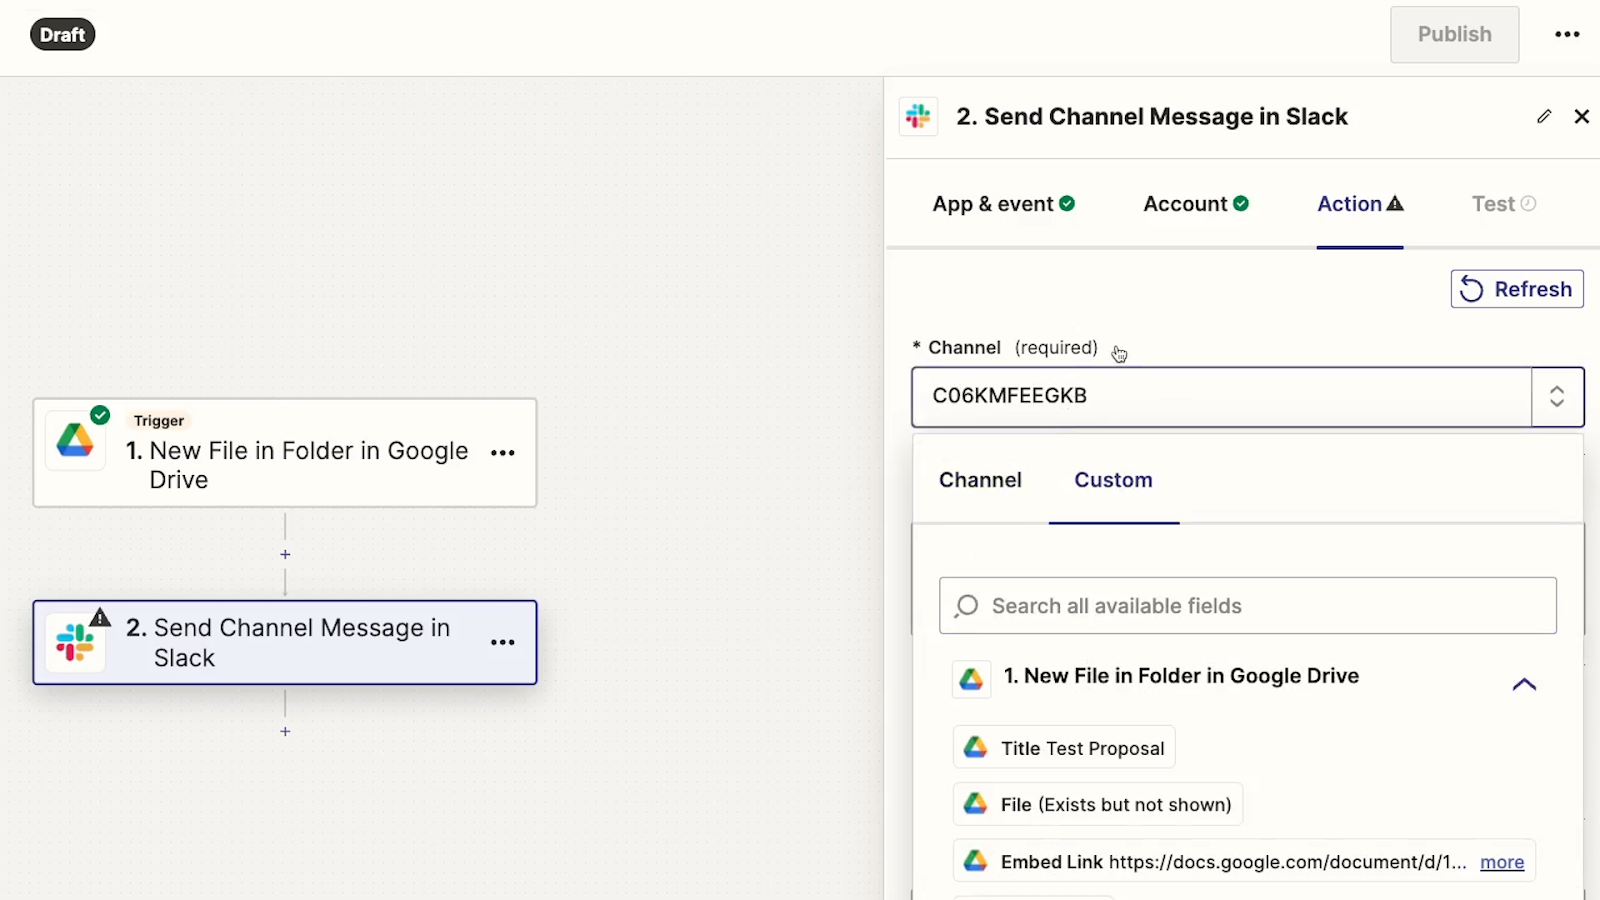Click the more link on Embed Link

[1502, 862]
